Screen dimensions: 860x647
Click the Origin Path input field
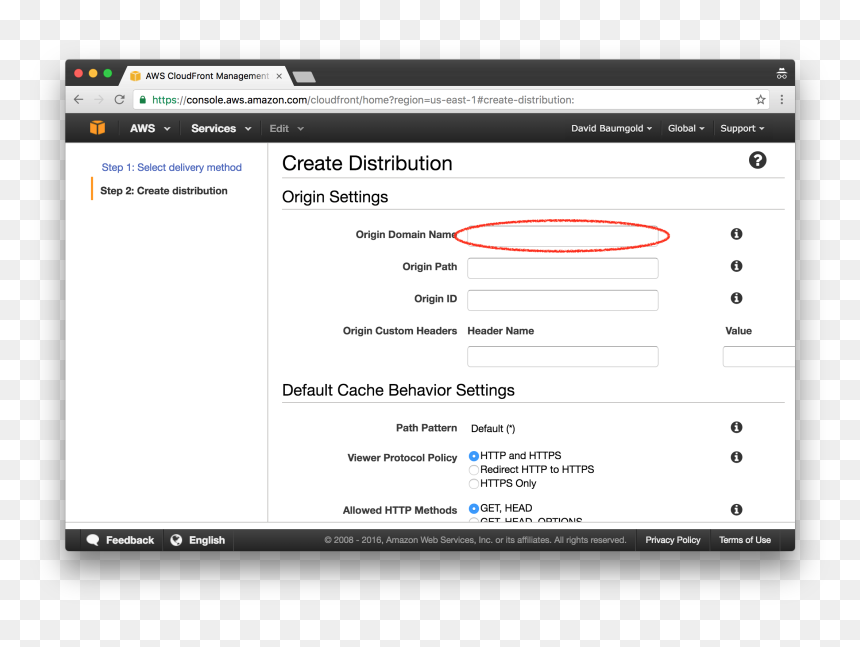pos(563,268)
